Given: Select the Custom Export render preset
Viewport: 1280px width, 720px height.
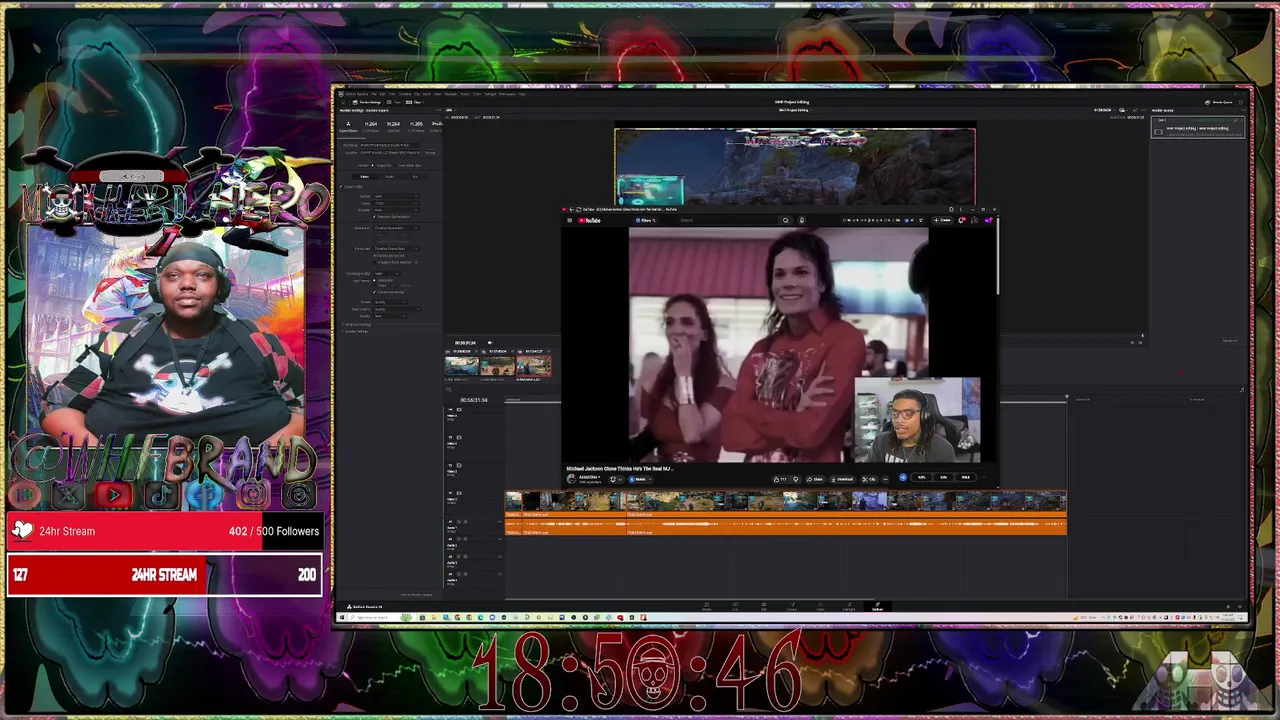Looking at the screenshot, I should [348, 127].
